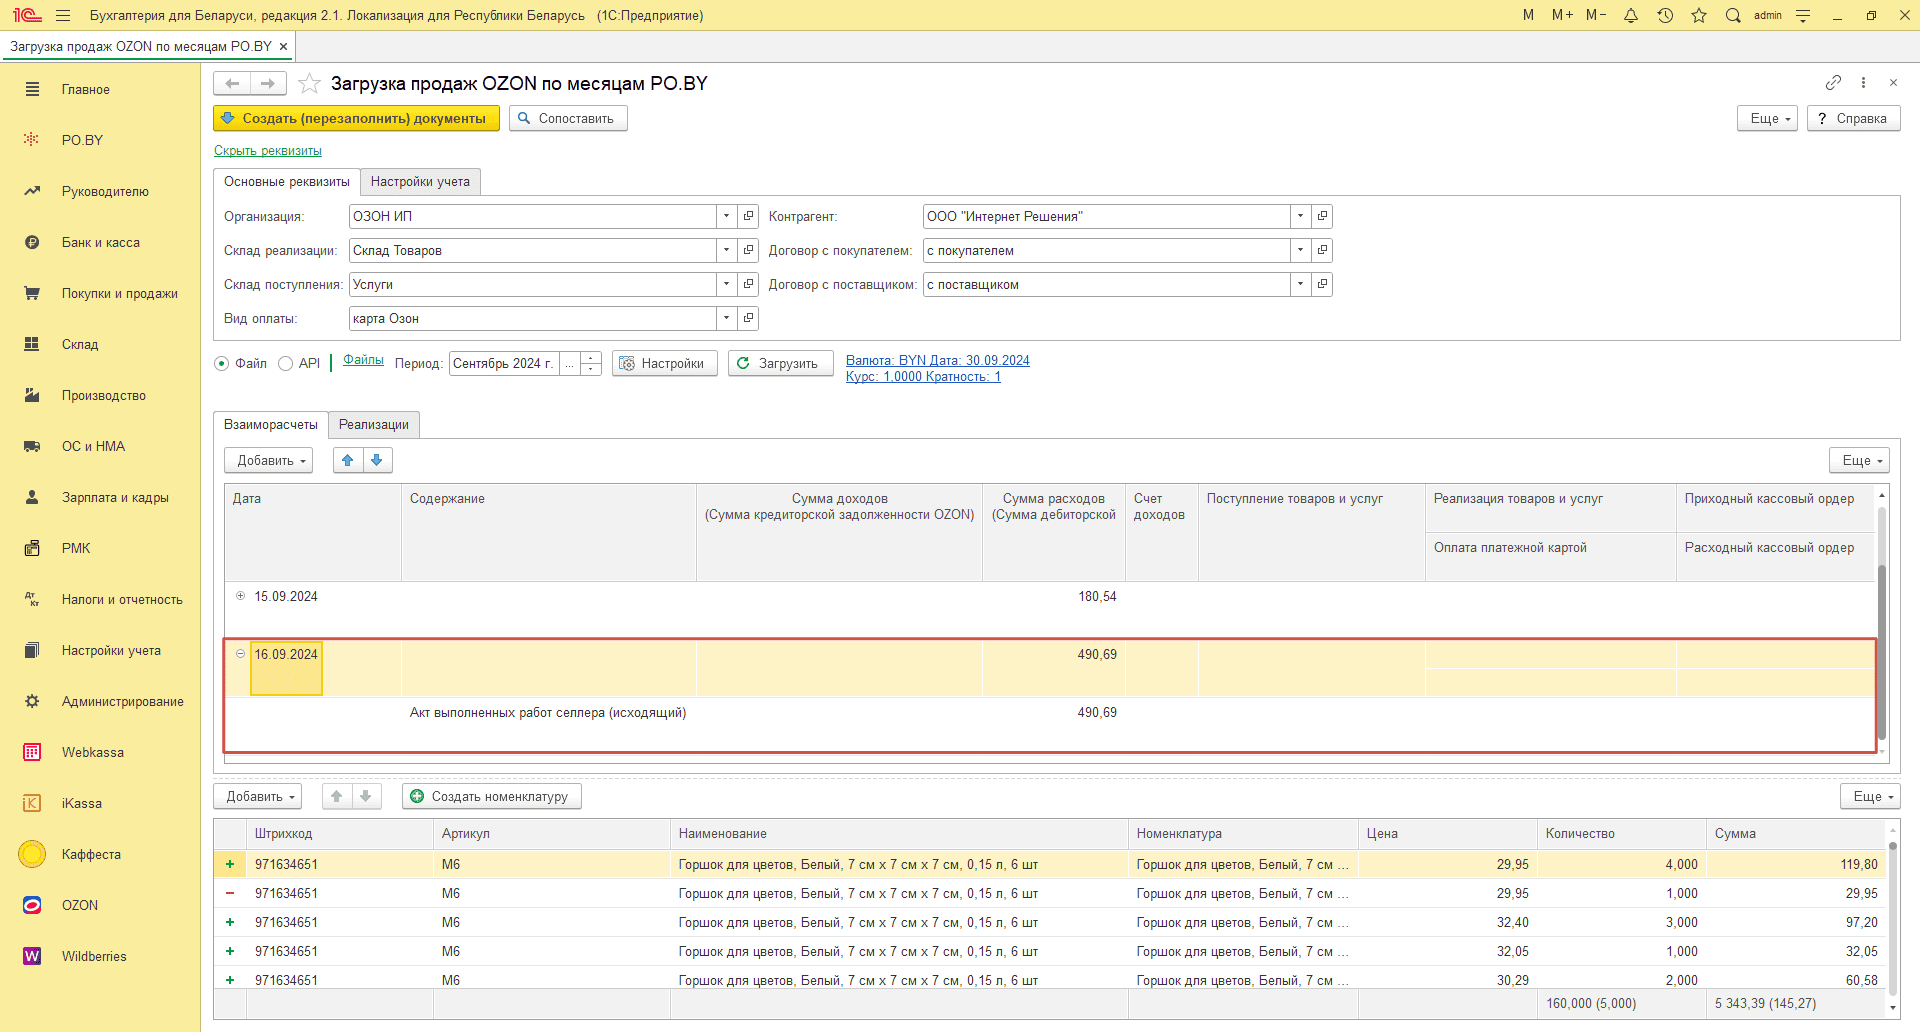Open Договор с покупателем dropdown list

coord(1300,250)
